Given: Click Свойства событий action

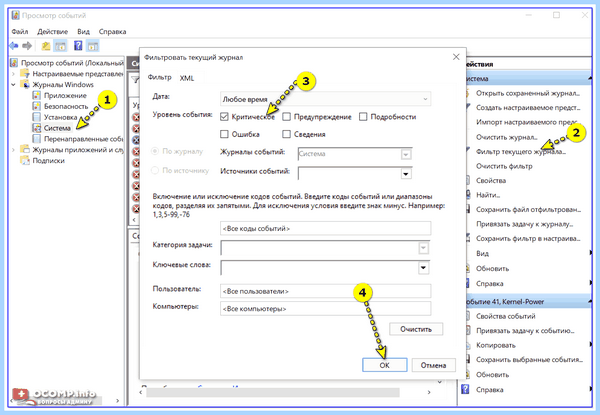Looking at the screenshot, I should [505, 316].
